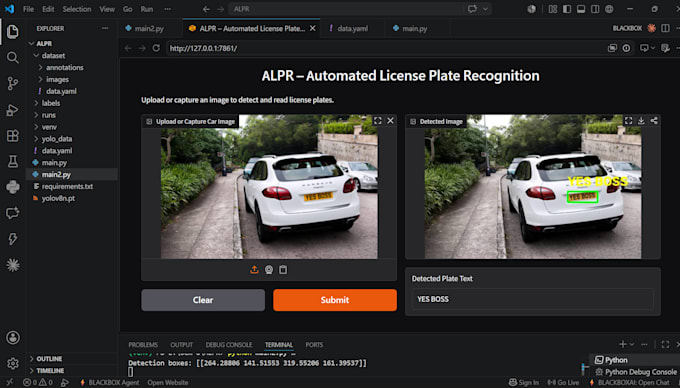
Task: View the Detected Image fullscreen
Action: 628,121
